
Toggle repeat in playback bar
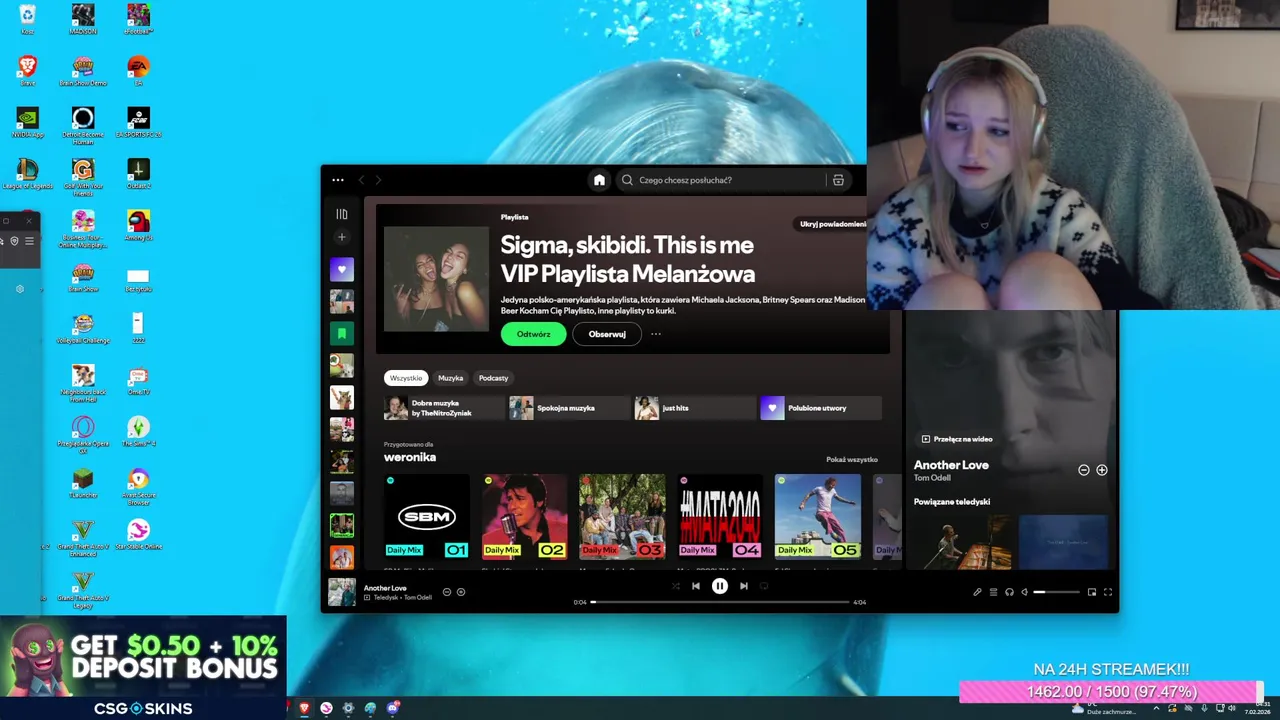point(764,586)
